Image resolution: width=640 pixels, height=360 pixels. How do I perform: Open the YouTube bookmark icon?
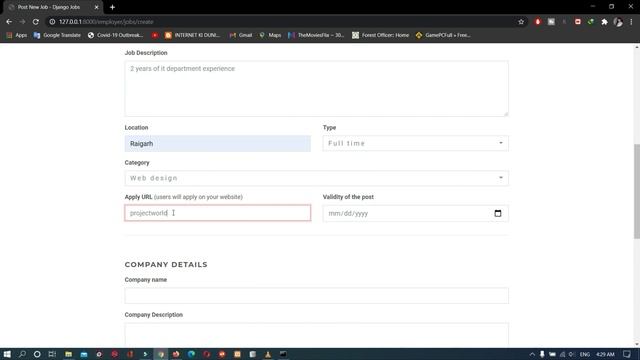[x=155, y=35]
